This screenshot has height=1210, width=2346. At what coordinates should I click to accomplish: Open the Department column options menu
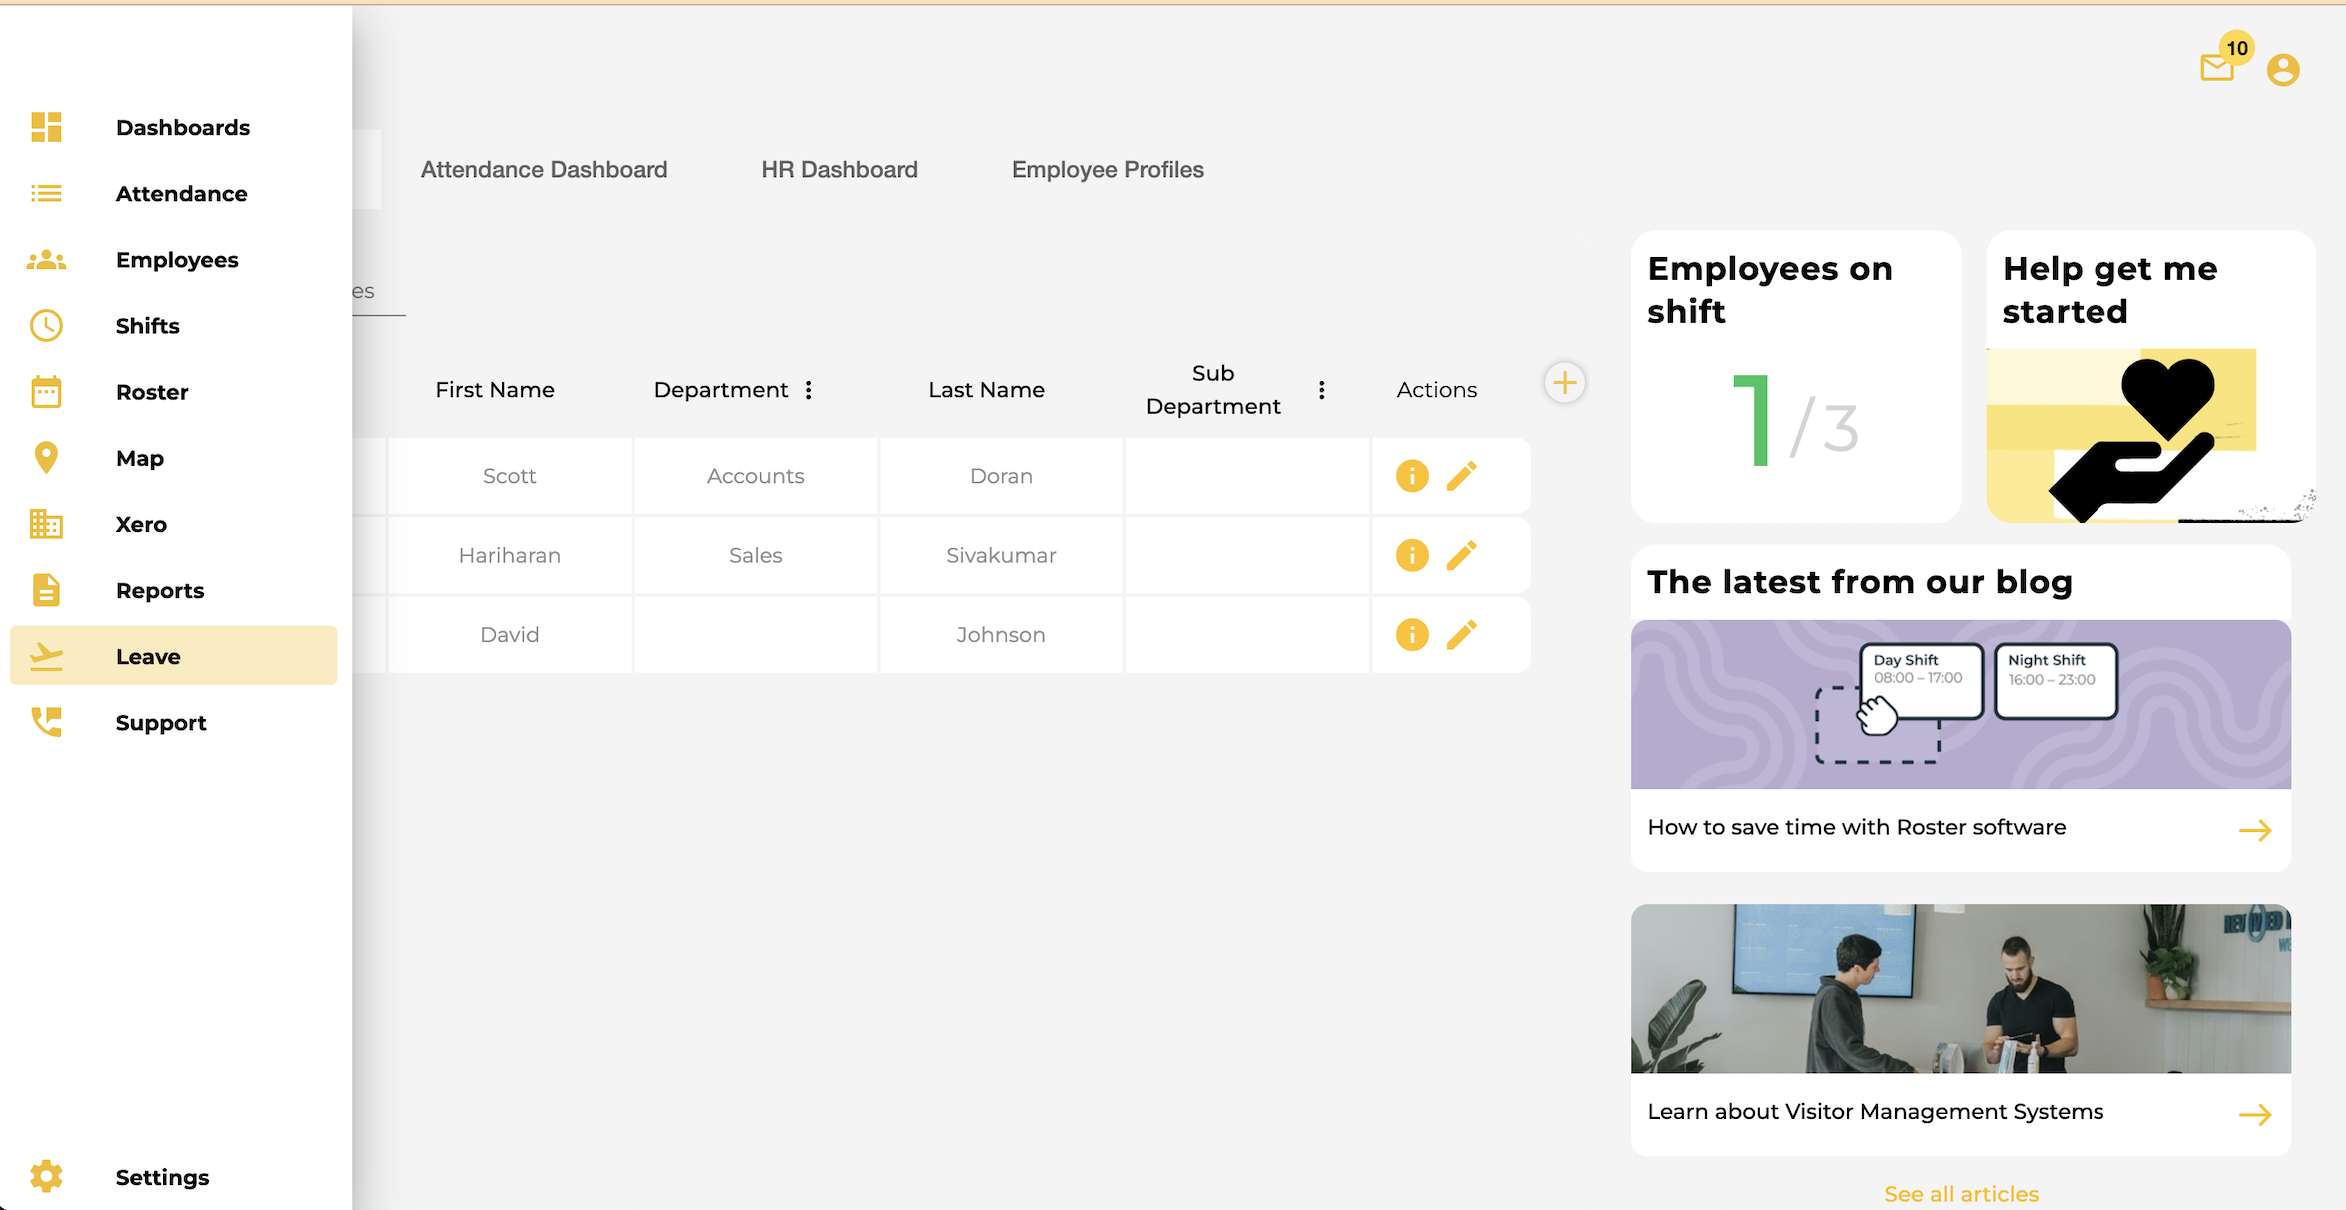pos(808,389)
